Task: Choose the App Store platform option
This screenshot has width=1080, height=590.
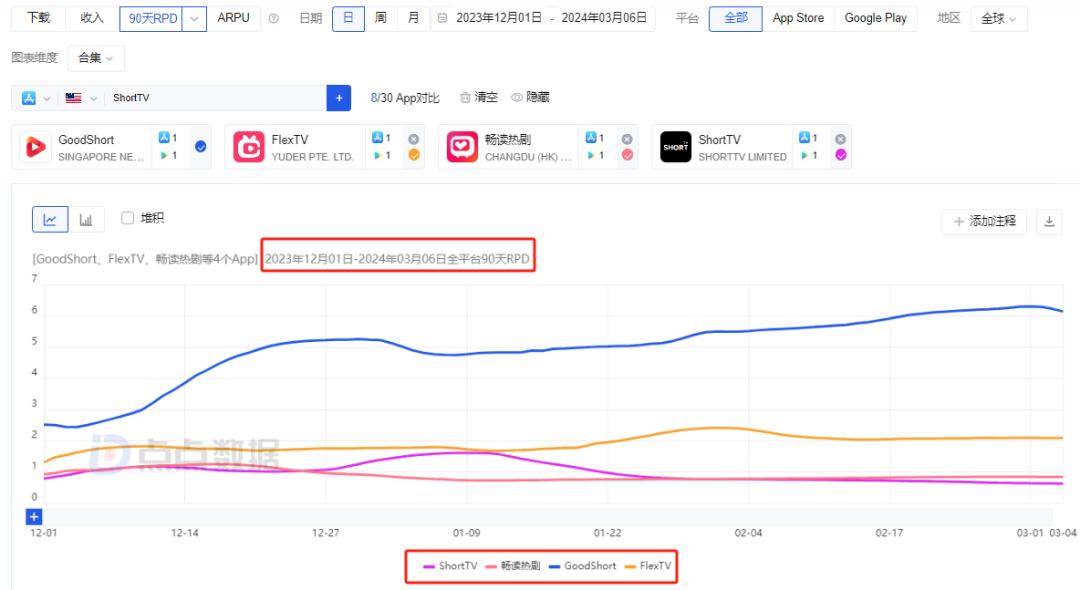Action: (x=798, y=18)
